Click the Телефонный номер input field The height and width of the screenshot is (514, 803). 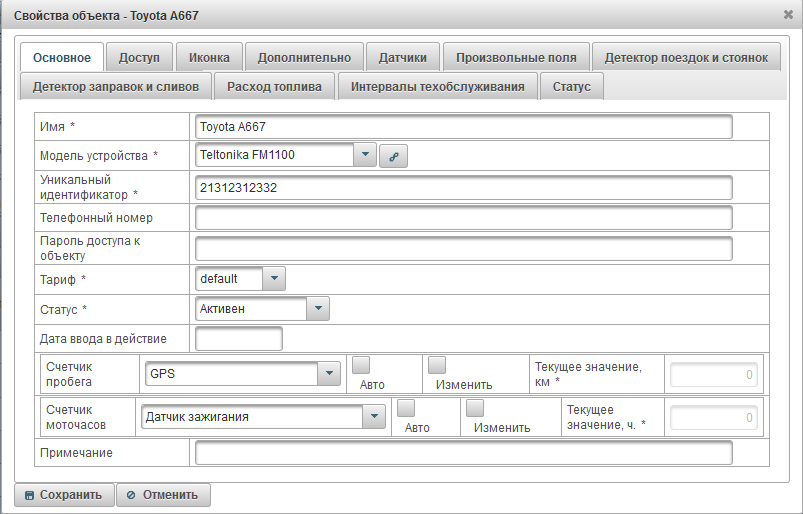[463, 218]
